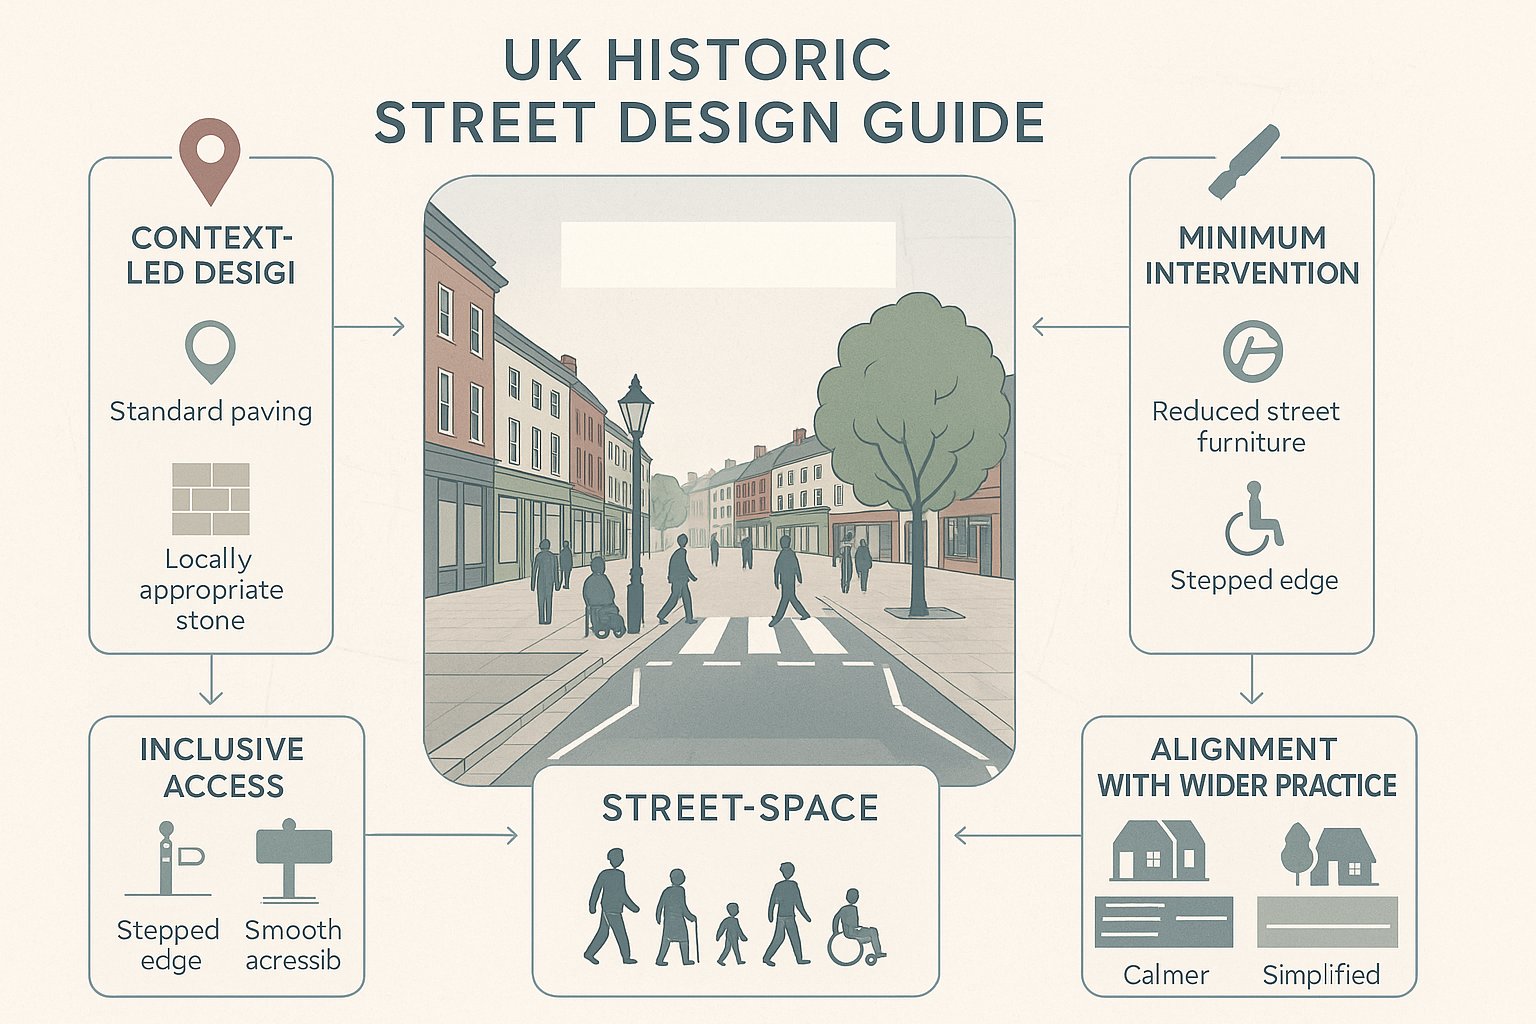
Task: Click the double house icon above Calmer
Action: tap(1159, 851)
